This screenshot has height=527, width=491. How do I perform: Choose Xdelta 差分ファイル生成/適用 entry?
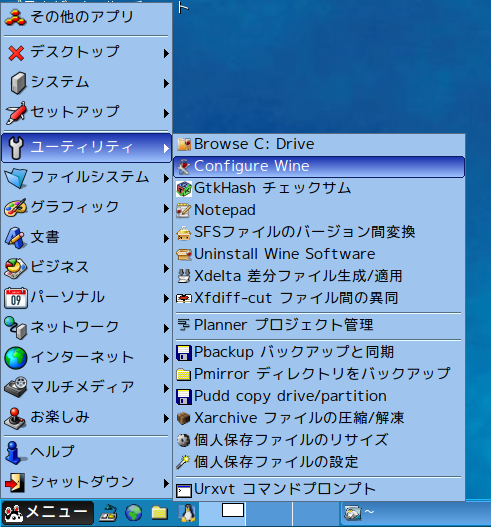click(x=319, y=276)
